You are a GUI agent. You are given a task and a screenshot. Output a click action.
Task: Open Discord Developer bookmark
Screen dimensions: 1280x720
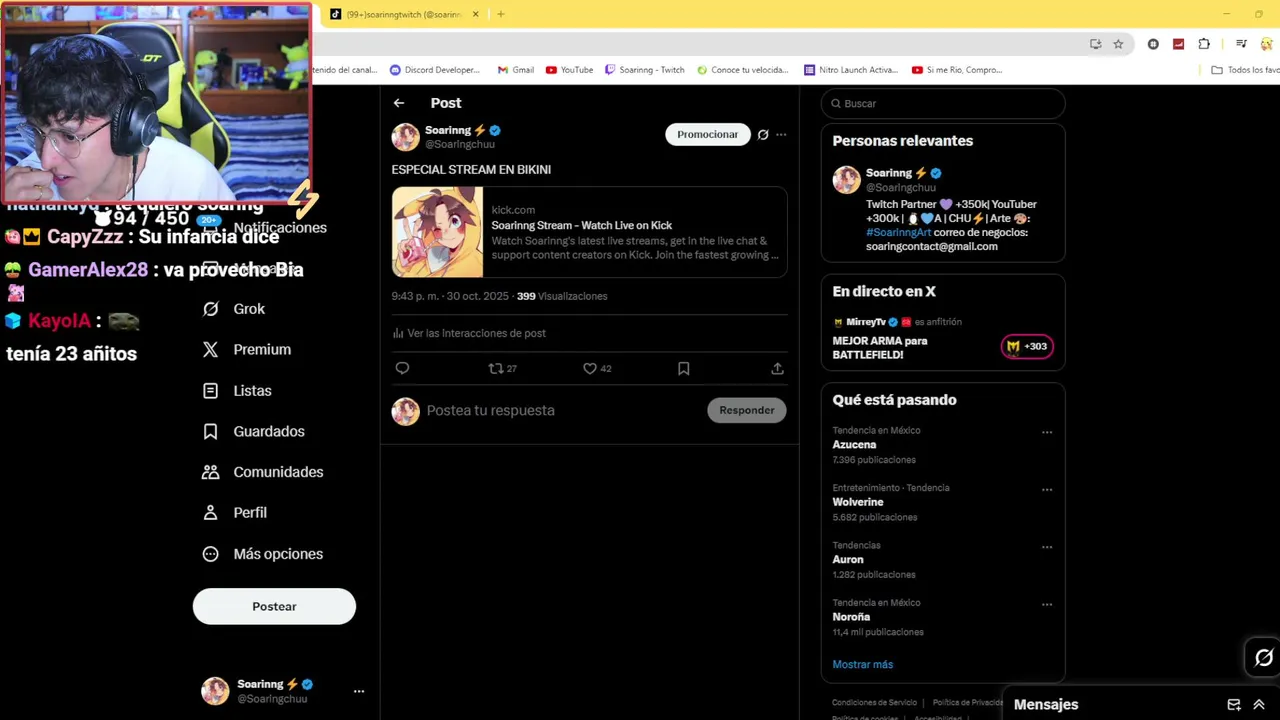(x=435, y=70)
